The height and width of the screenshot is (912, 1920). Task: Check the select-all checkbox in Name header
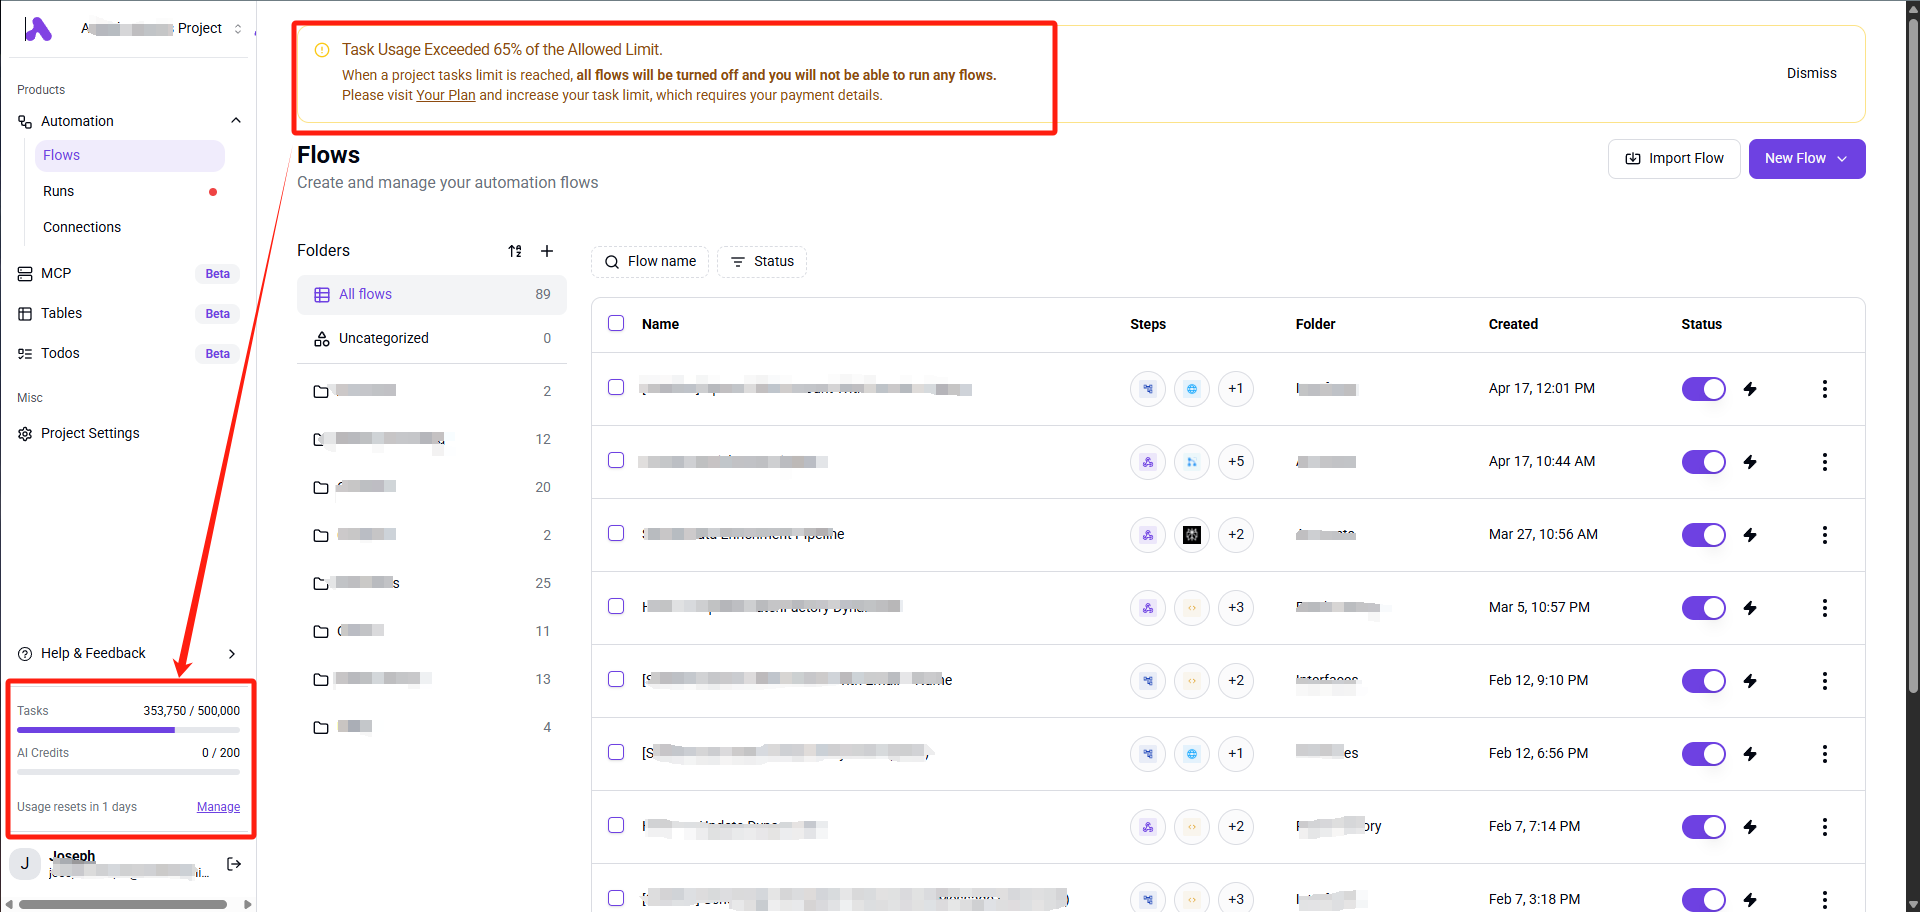pyautogui.click(x=616, y=323)
